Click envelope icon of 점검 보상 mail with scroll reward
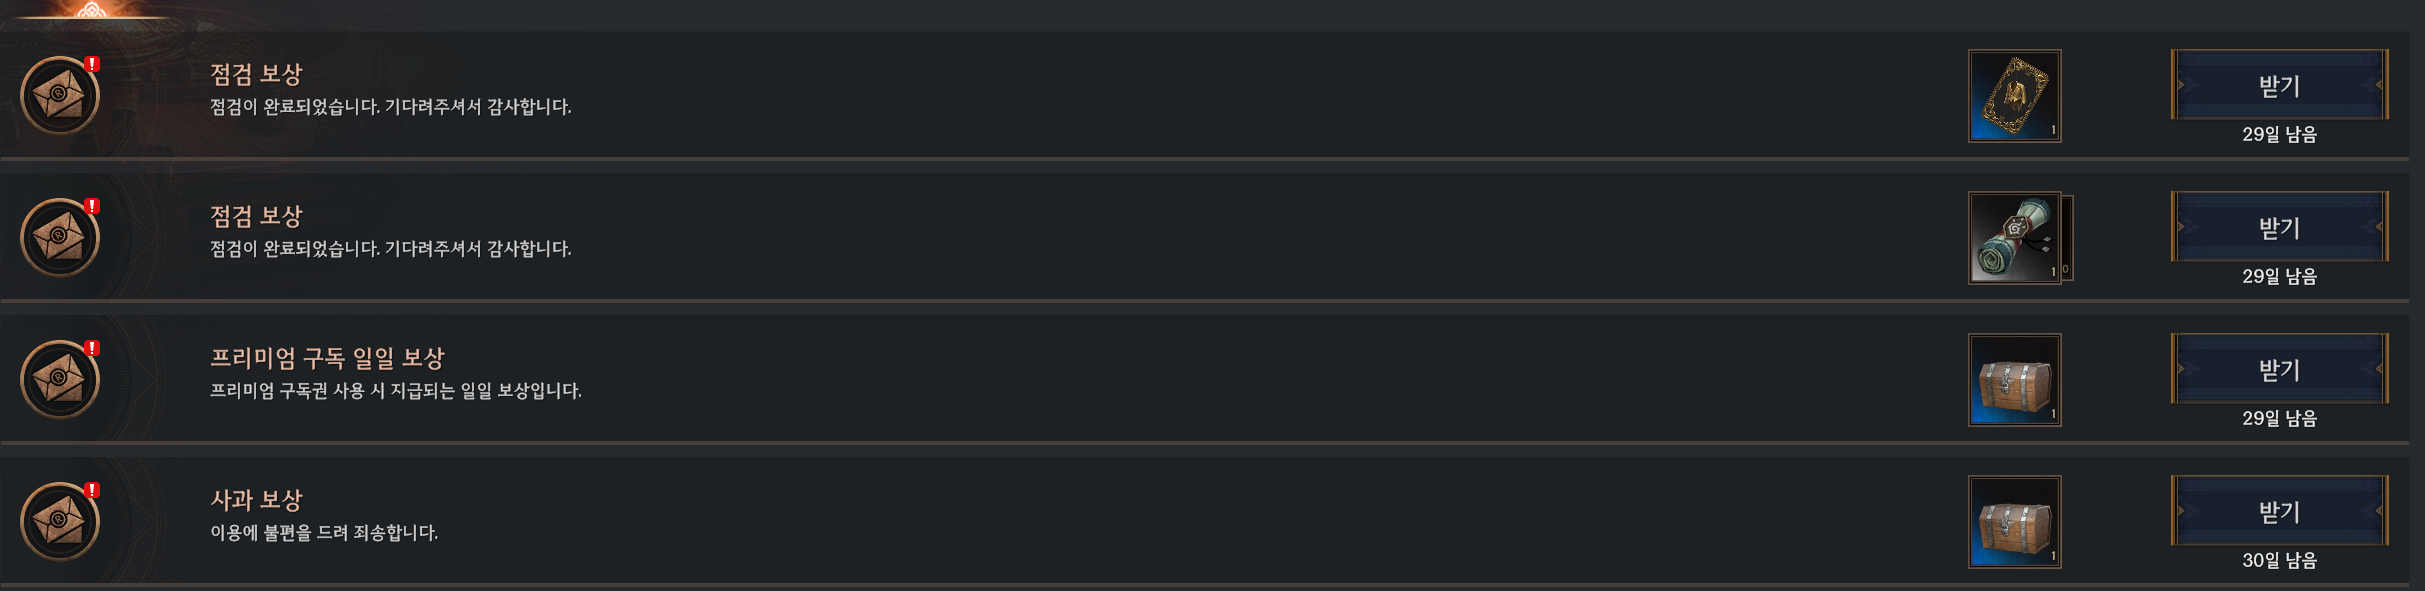This screenshot has height=591, width=2425. (60, 237)
